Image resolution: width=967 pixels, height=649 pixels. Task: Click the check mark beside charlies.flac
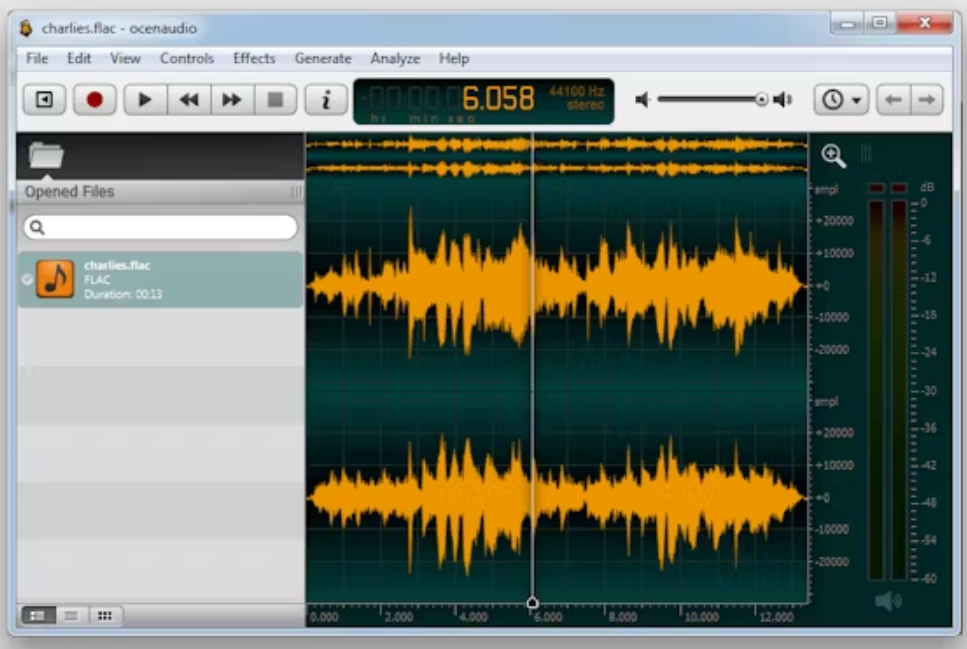(27, 279)
